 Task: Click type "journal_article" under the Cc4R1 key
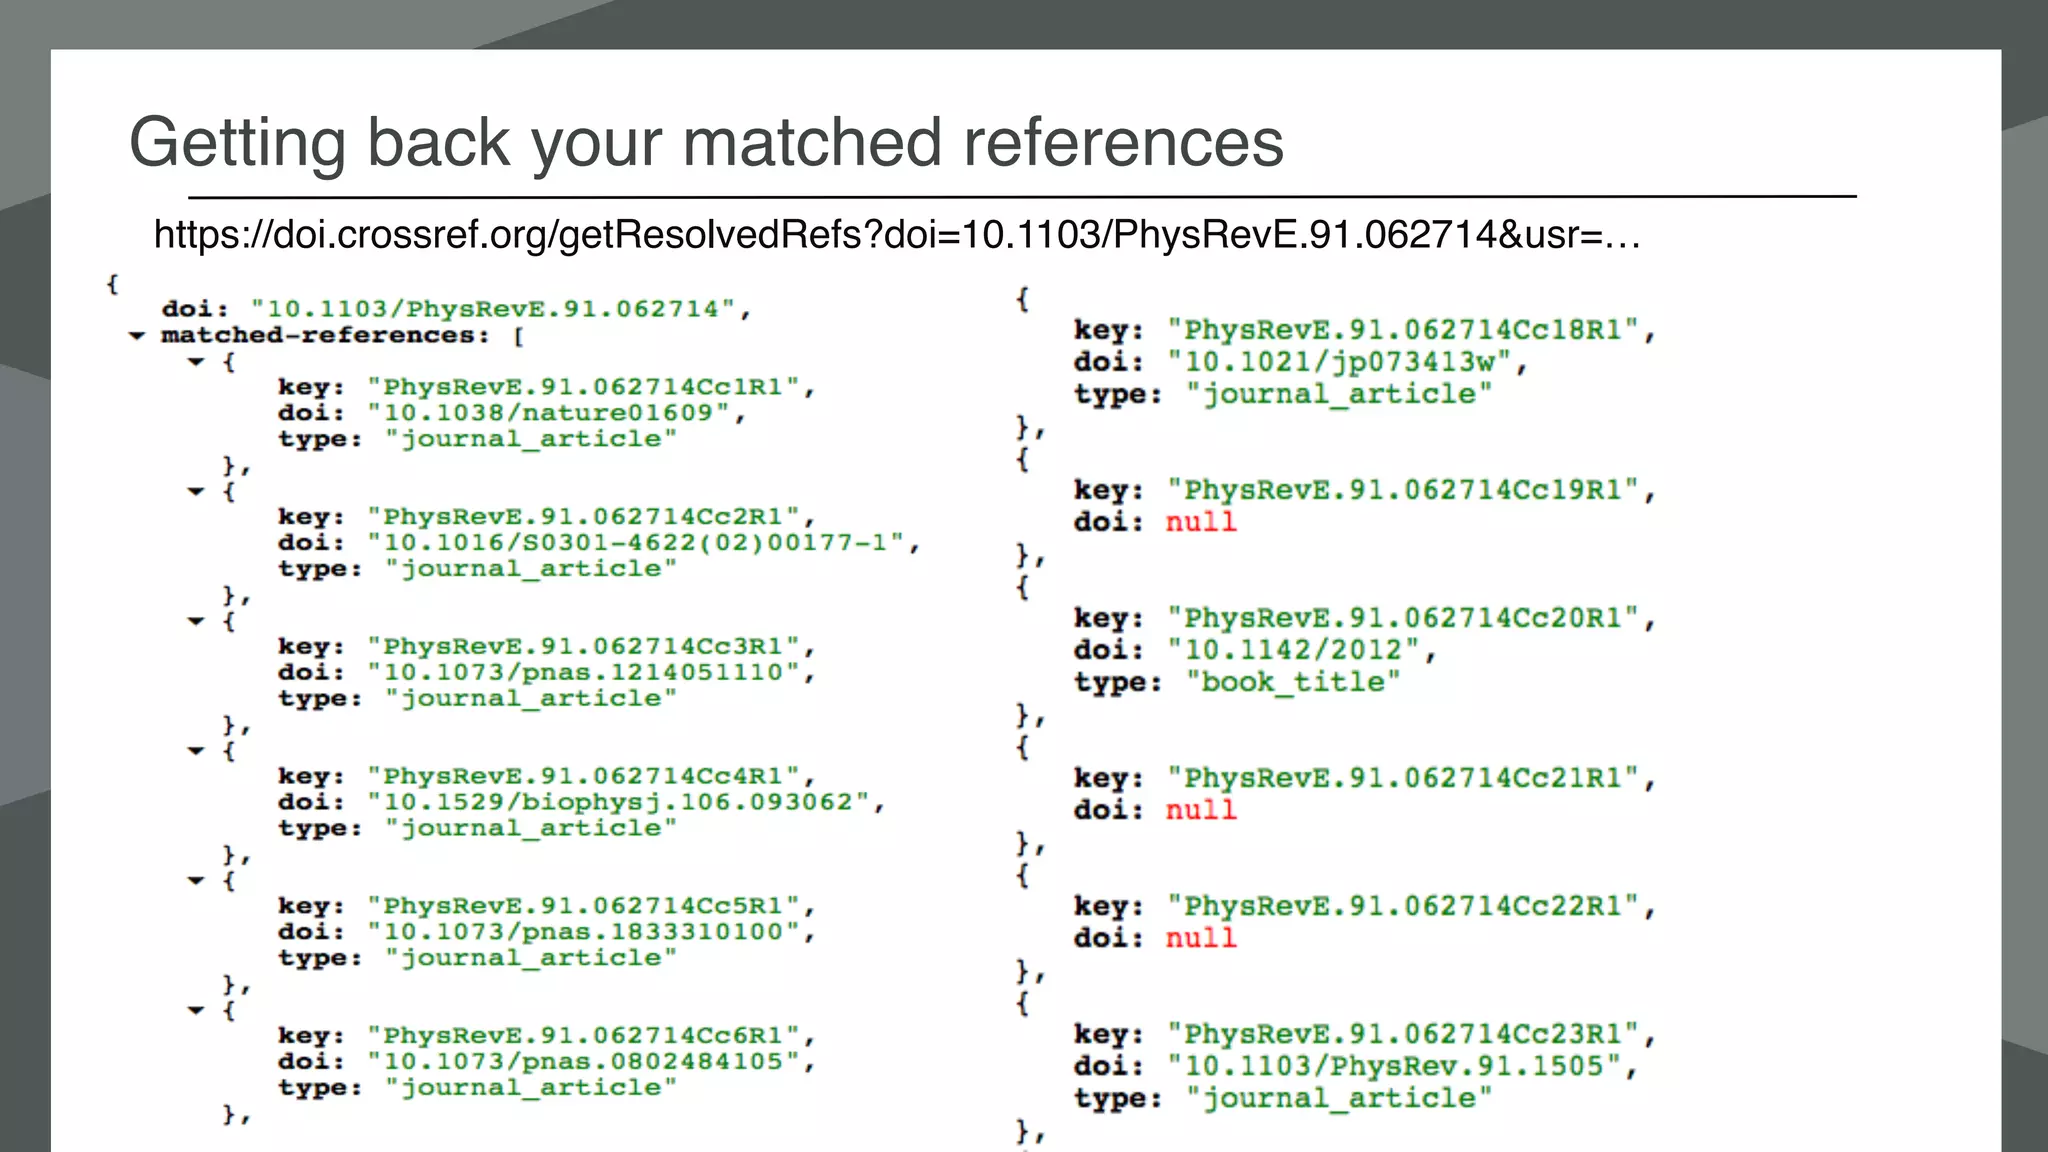[531, 828]
